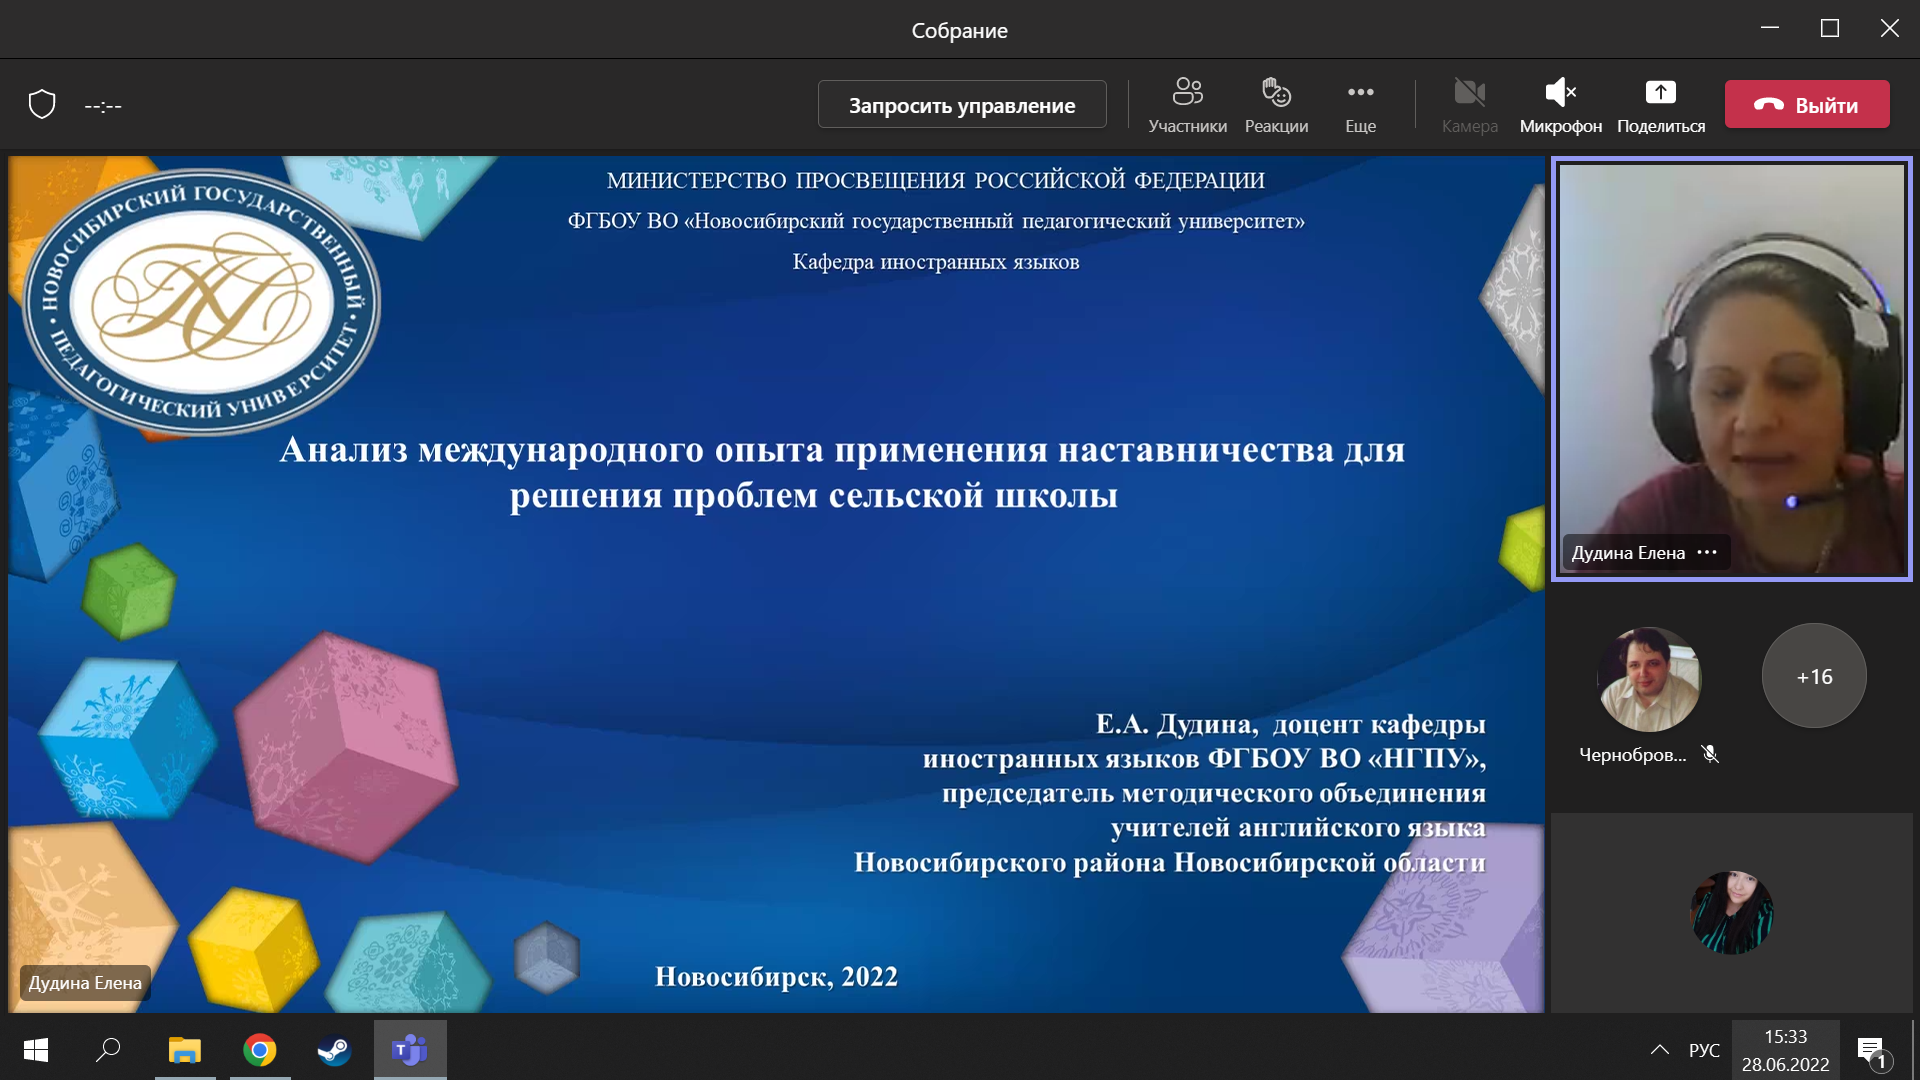Switch to Google Chrome in taskbar
This screenshot has width=1920, height=1080.
[x=260, y=1050]
